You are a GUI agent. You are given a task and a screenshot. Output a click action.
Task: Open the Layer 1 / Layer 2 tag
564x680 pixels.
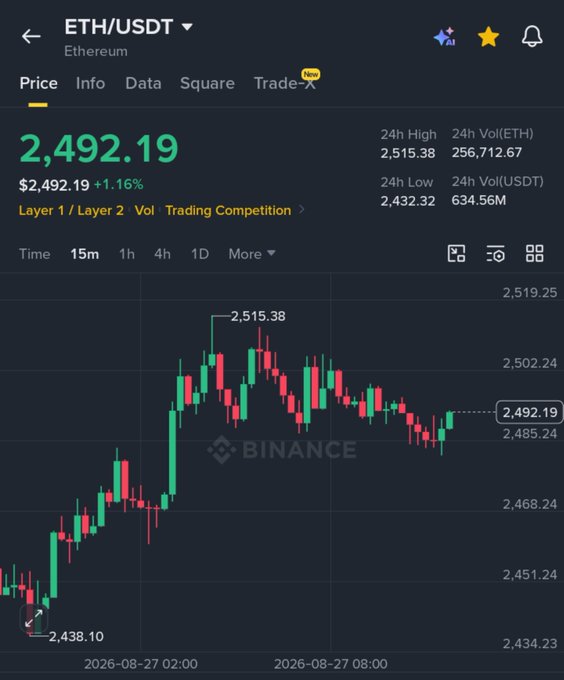(x=71, y=210)
